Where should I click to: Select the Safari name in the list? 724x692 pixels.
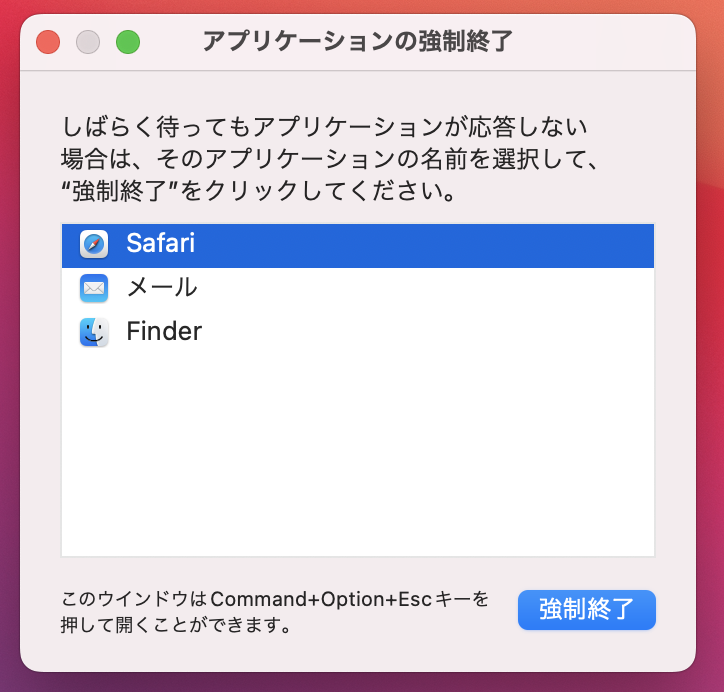click(x=160, y=244)
